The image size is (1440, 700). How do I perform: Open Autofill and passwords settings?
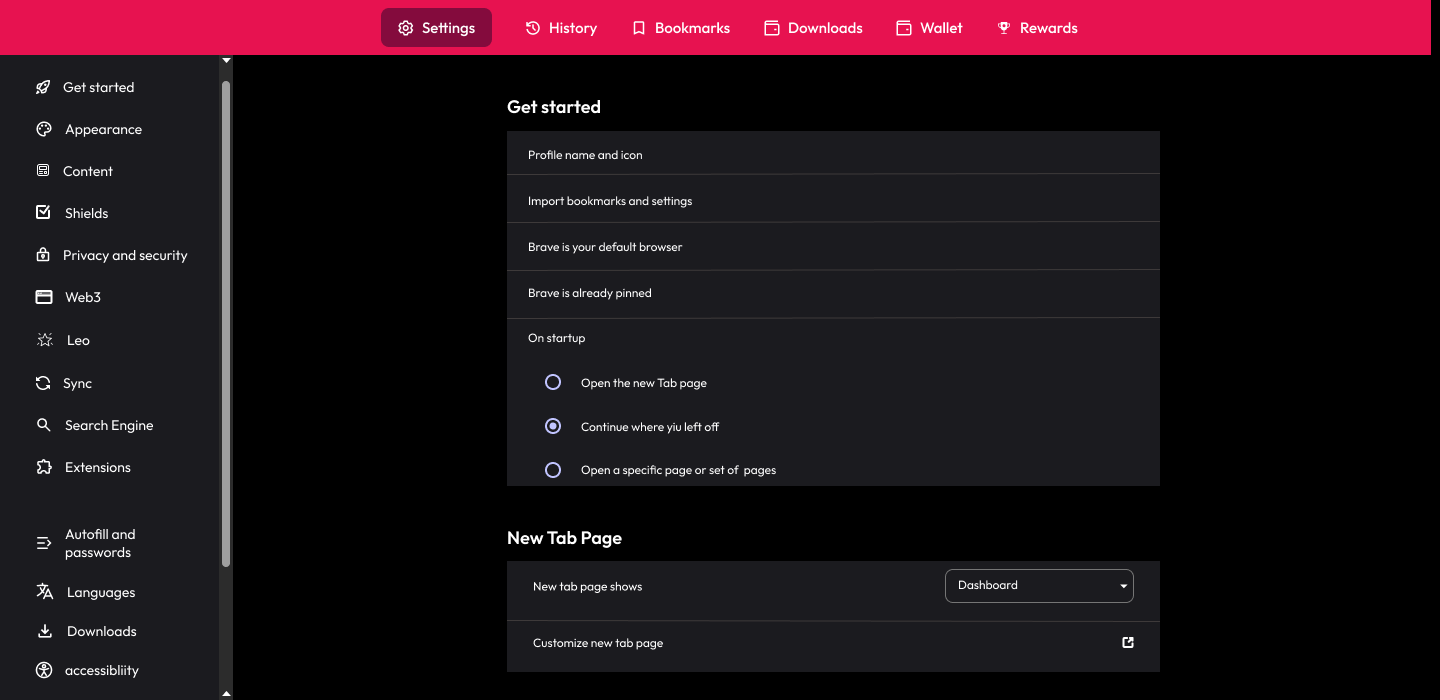pyautogui.click(x=97, y=543)
